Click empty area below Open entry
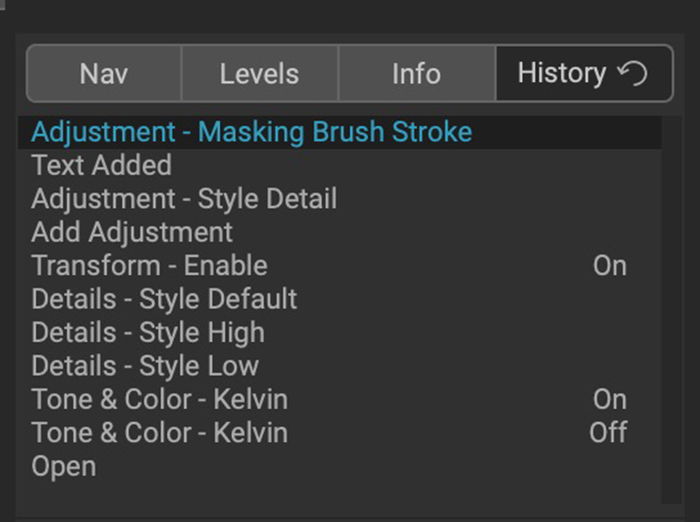 pyautogui.click(x=340, y=494)
